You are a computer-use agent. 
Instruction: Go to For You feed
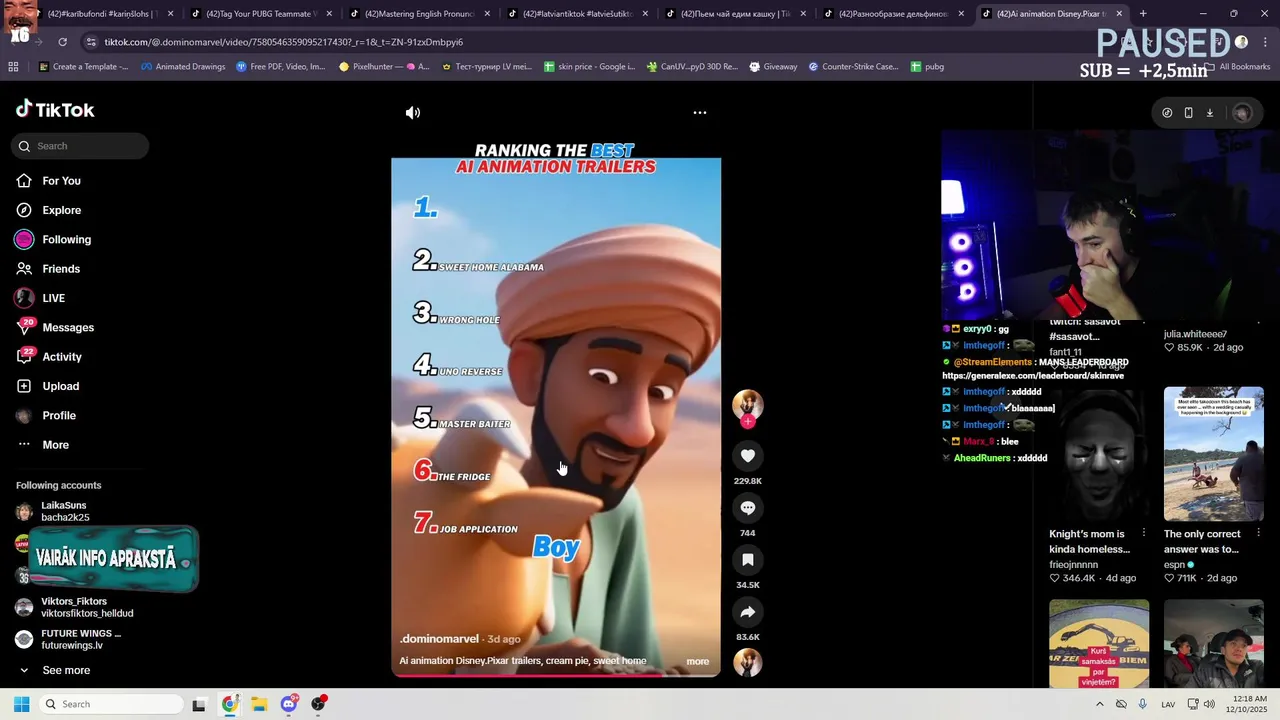[61, 181]
